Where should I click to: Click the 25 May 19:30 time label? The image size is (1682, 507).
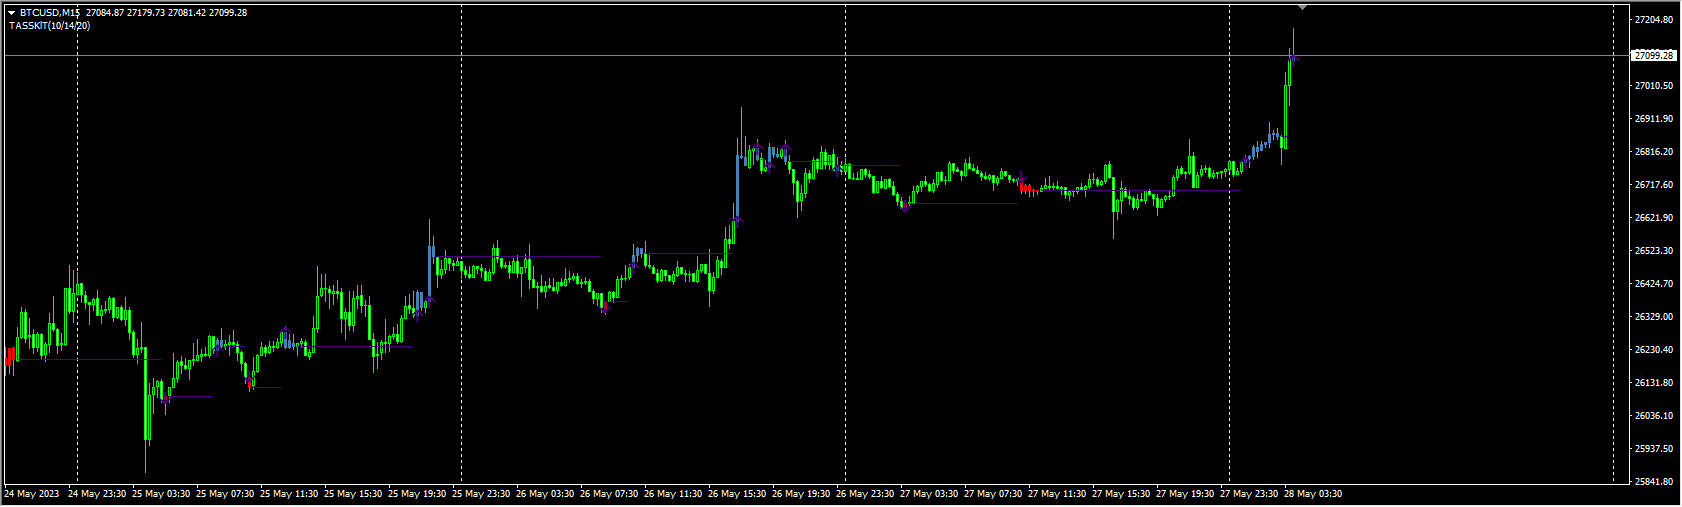[x=417, y=494]
